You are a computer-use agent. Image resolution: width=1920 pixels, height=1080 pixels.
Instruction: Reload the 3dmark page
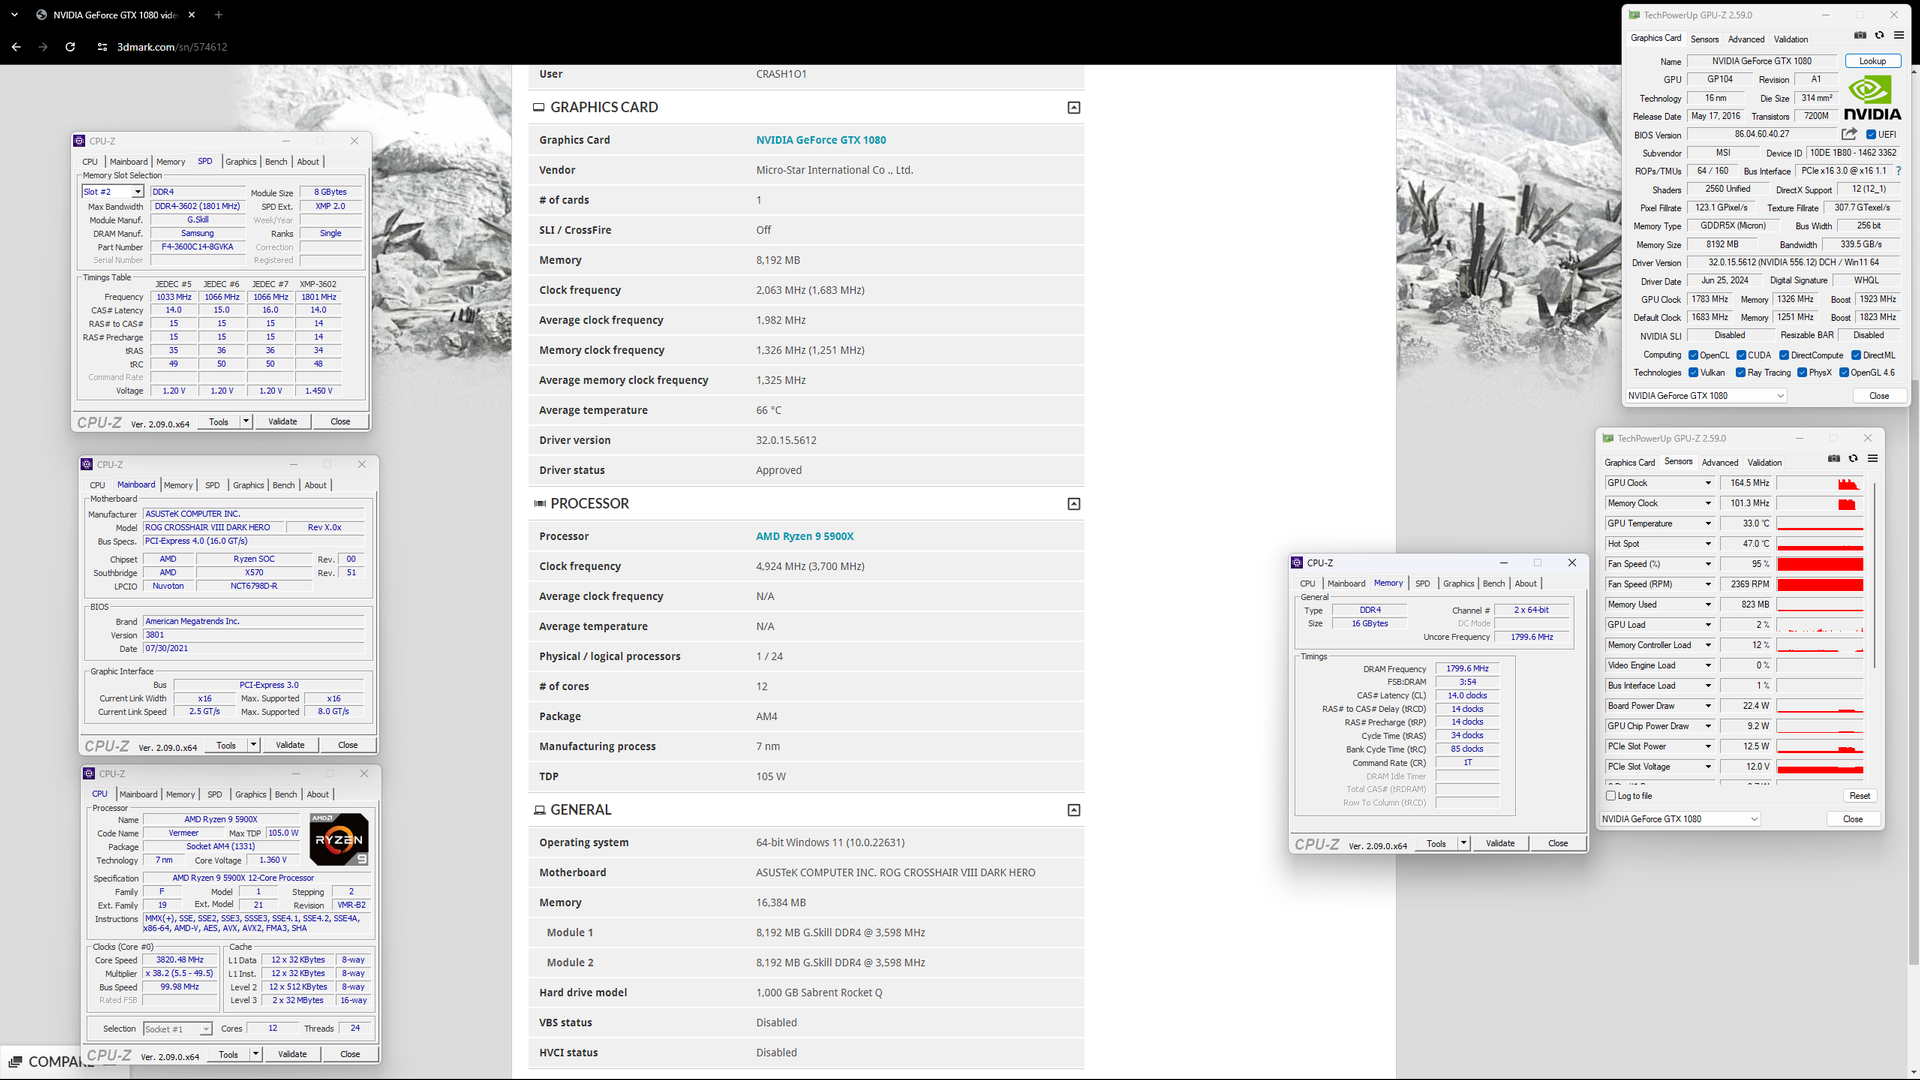pos(70,47)
